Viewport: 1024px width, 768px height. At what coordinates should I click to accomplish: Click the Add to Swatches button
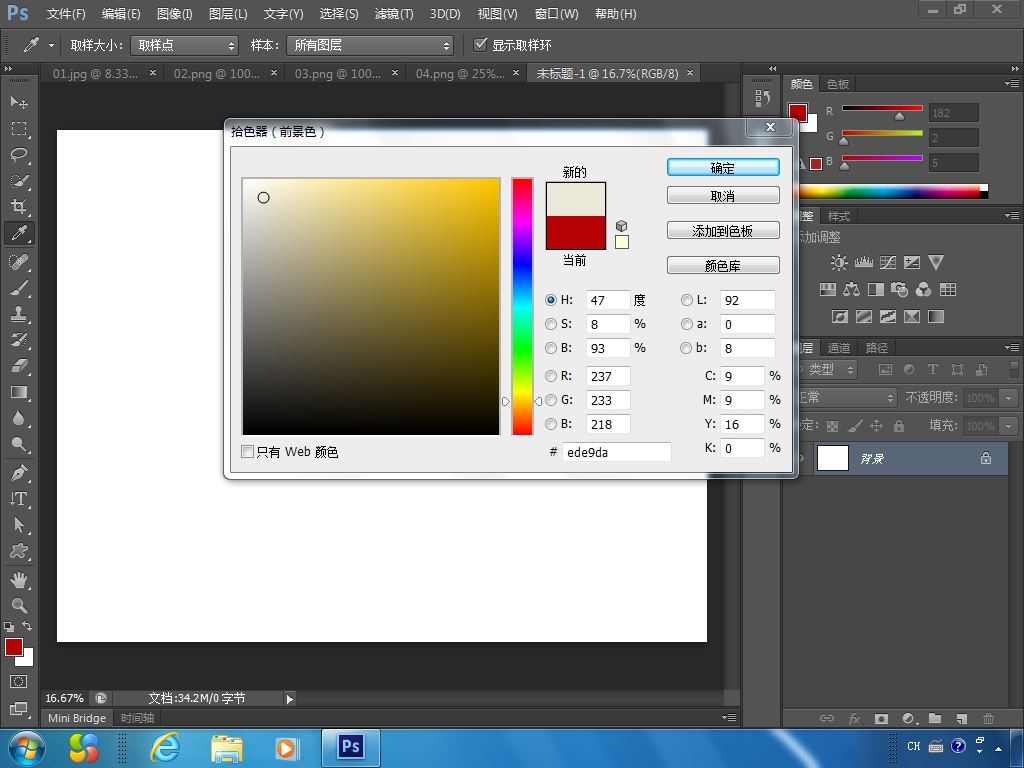[723, 231]
